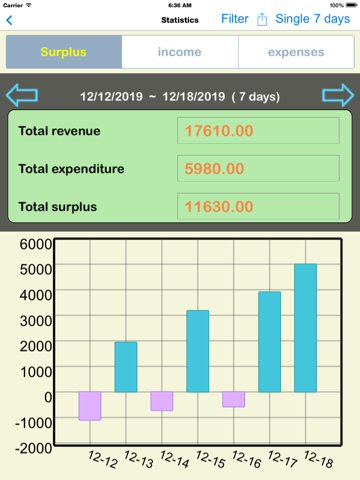Tap the 12-12 purple deficit bar
The image size is (360, 480).
point(90,406)
